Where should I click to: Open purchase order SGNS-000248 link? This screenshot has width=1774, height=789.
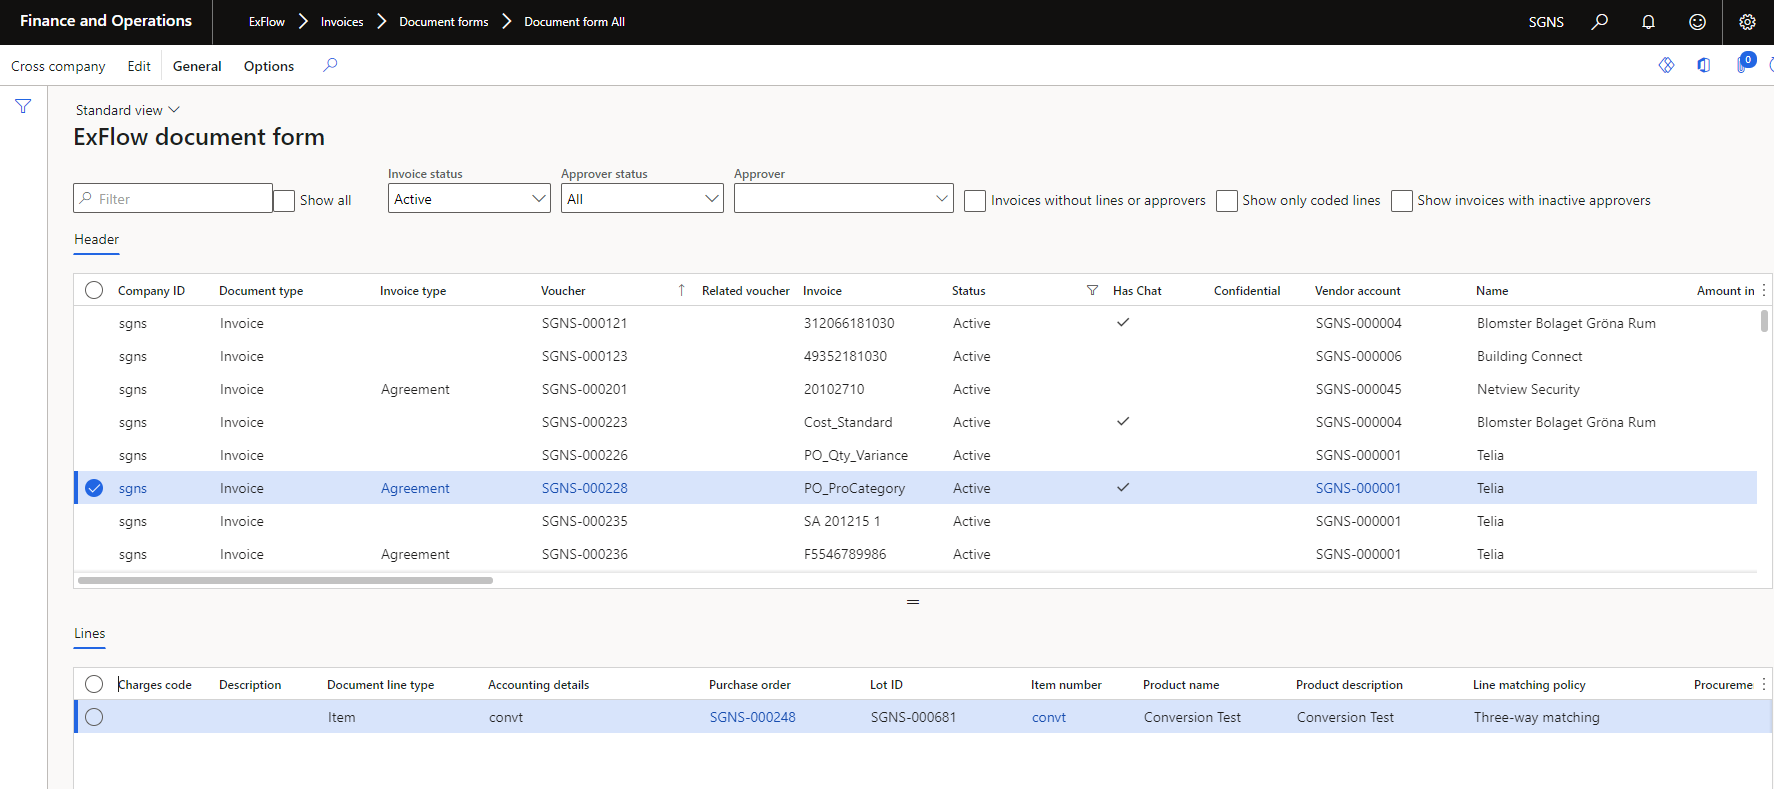click(x=753, y=717)
